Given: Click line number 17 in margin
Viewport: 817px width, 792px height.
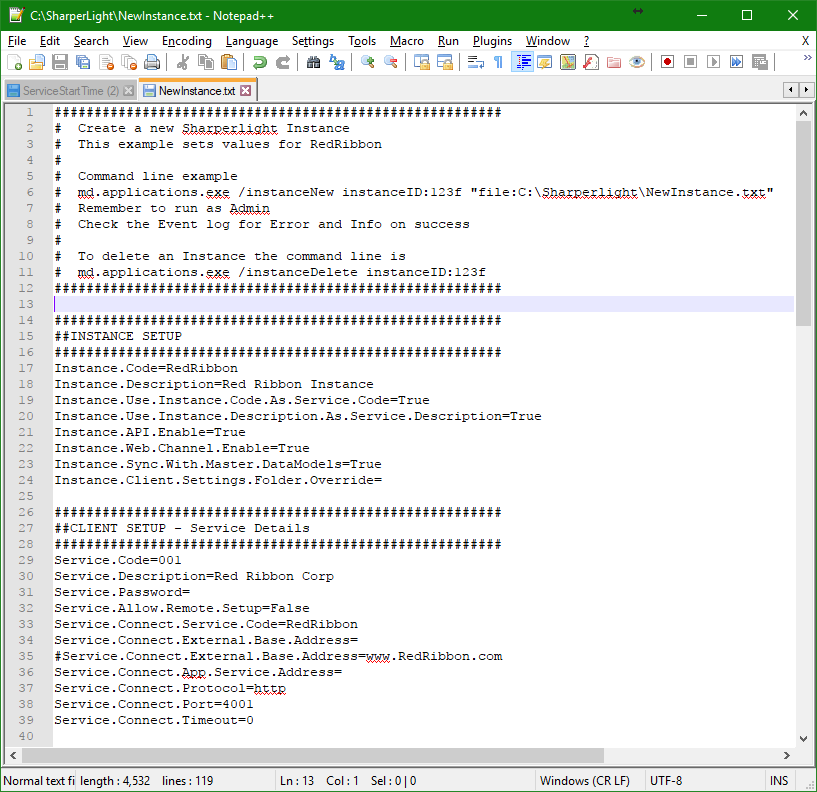Looking at the screenshot, I should [26, 368].
